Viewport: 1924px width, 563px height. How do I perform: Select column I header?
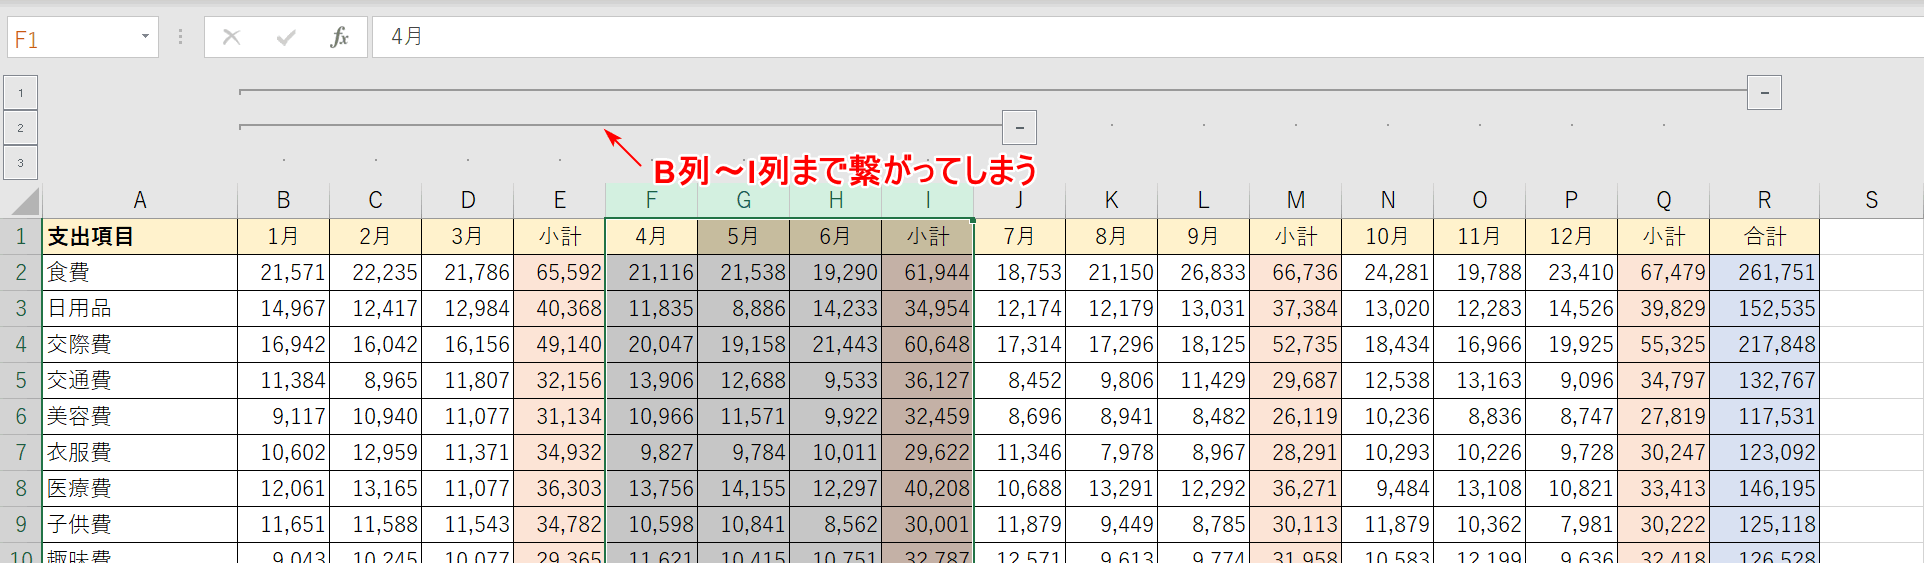[927, 200]
